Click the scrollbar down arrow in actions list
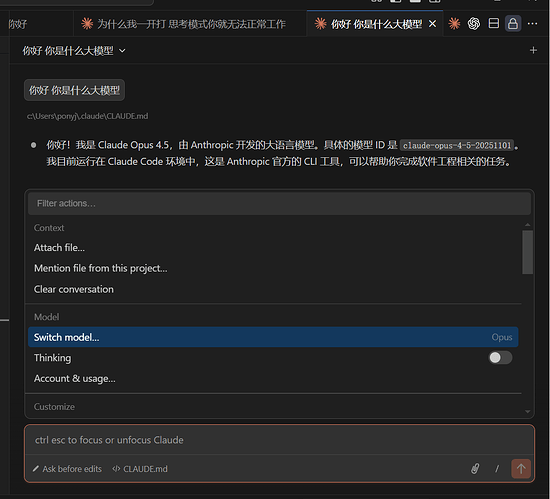The width and height of the screenshot is (550, 499). coord(527,412)
